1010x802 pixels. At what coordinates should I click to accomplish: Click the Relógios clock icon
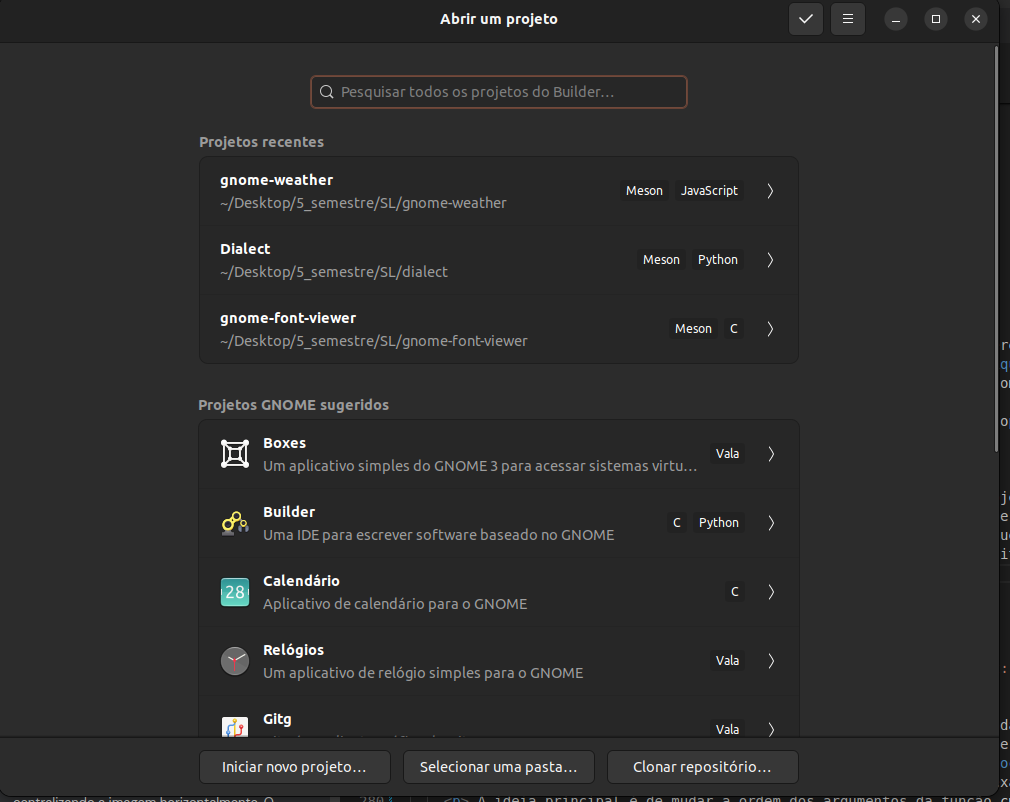pos(234,661)
